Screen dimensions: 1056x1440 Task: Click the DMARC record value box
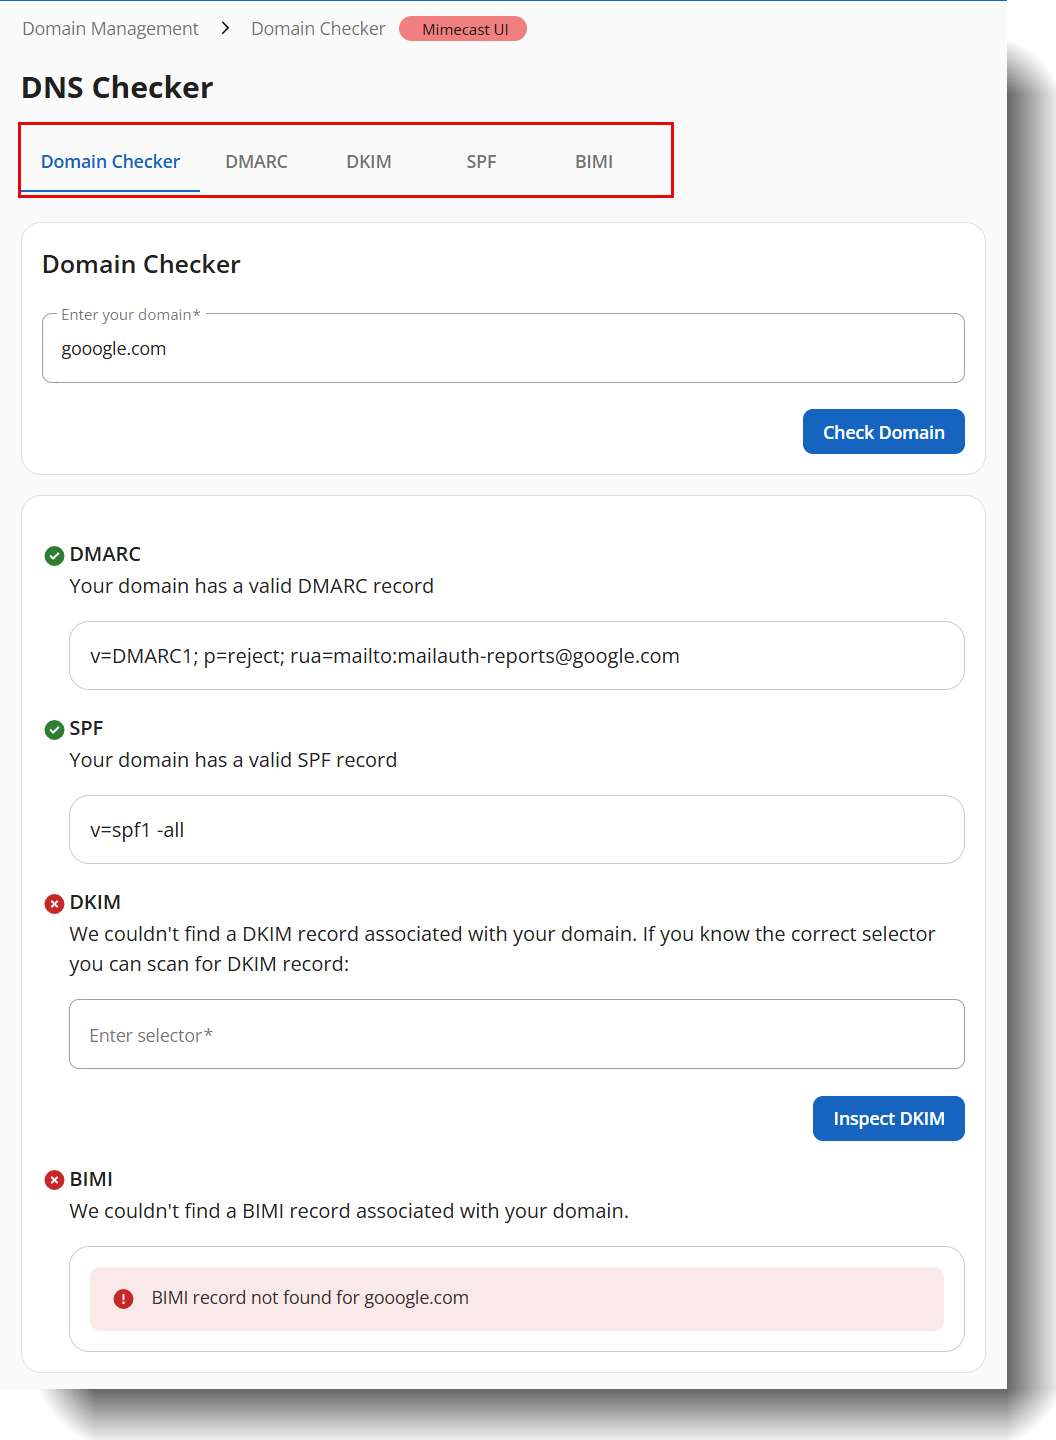point(516,656)
